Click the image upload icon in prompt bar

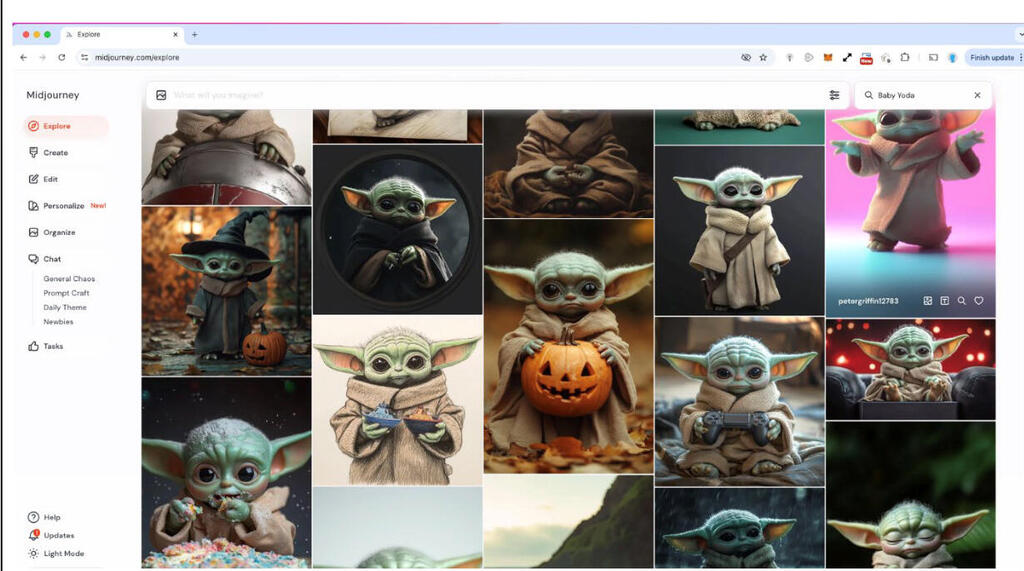pos(161,95)
